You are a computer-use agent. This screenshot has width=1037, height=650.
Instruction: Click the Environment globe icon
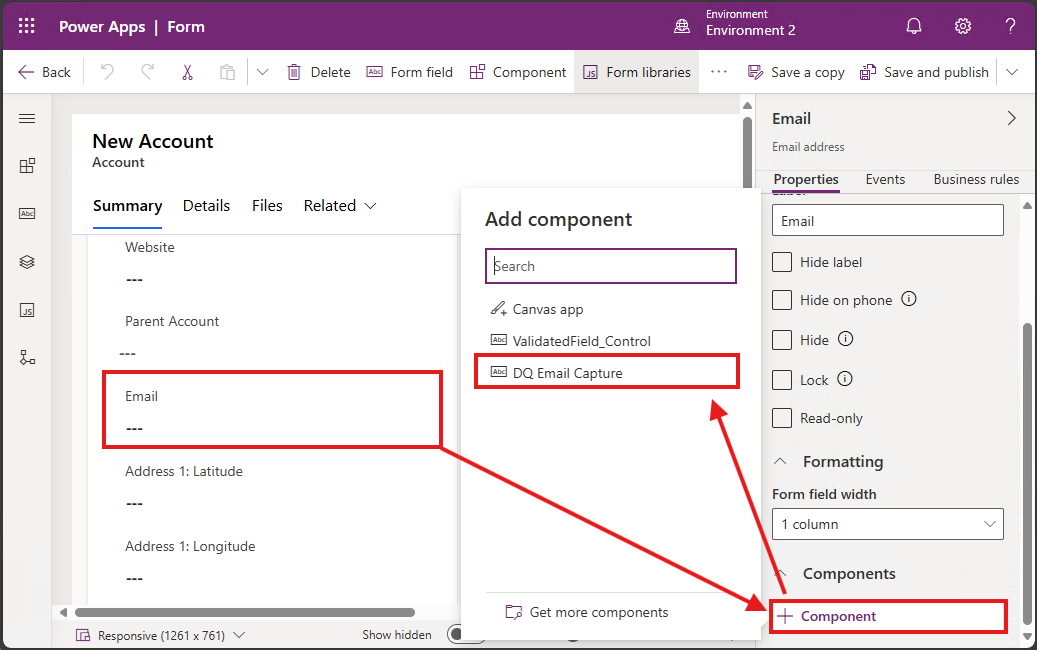682,26
